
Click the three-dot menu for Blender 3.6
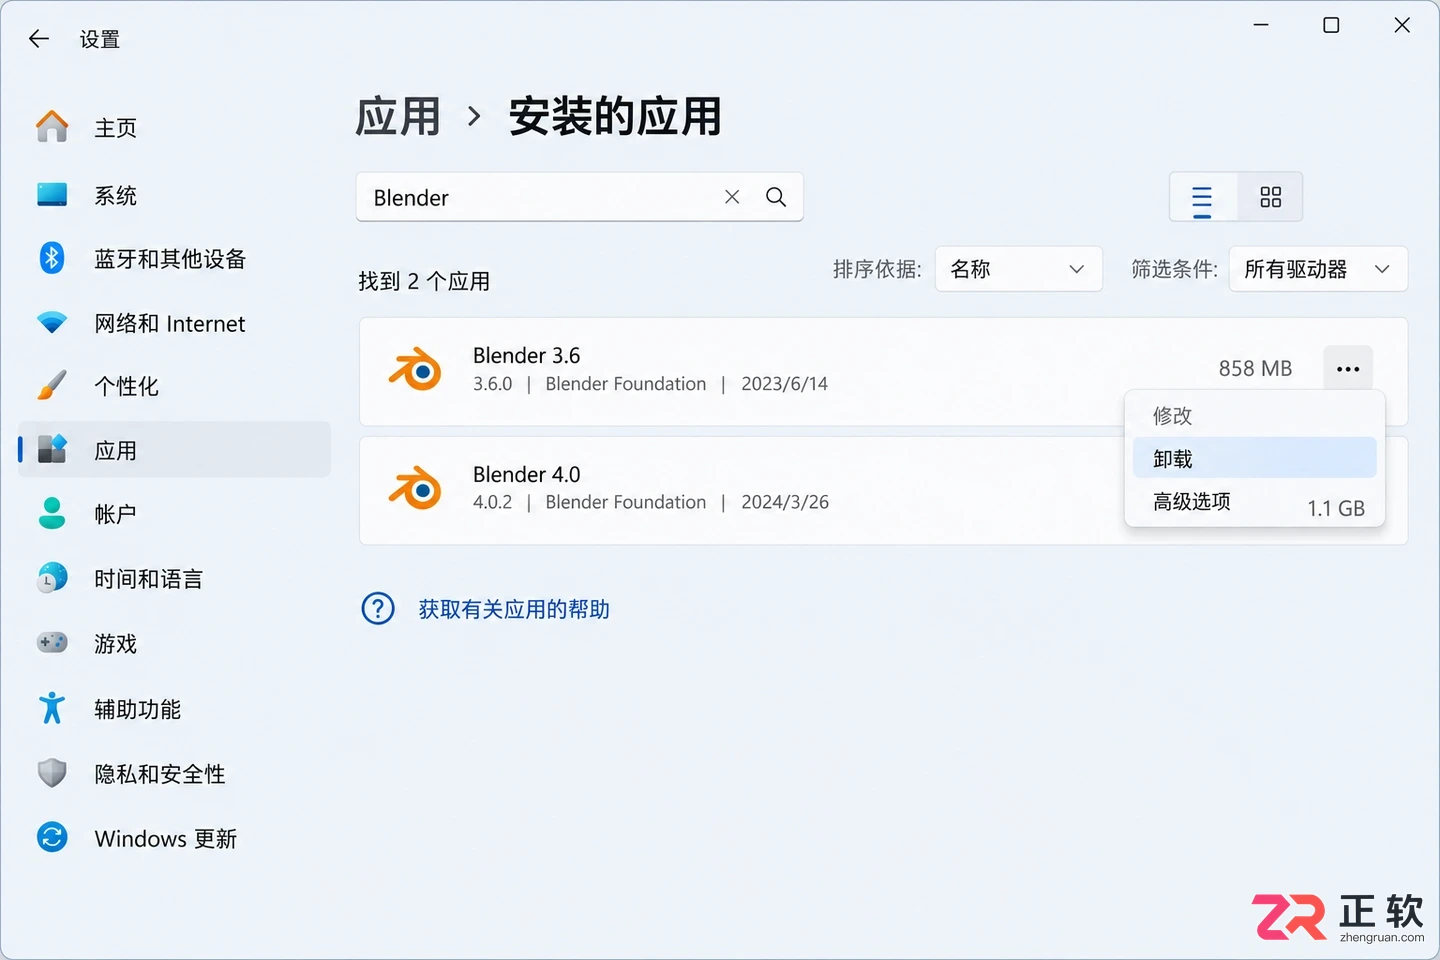(x=1348, y=369)
